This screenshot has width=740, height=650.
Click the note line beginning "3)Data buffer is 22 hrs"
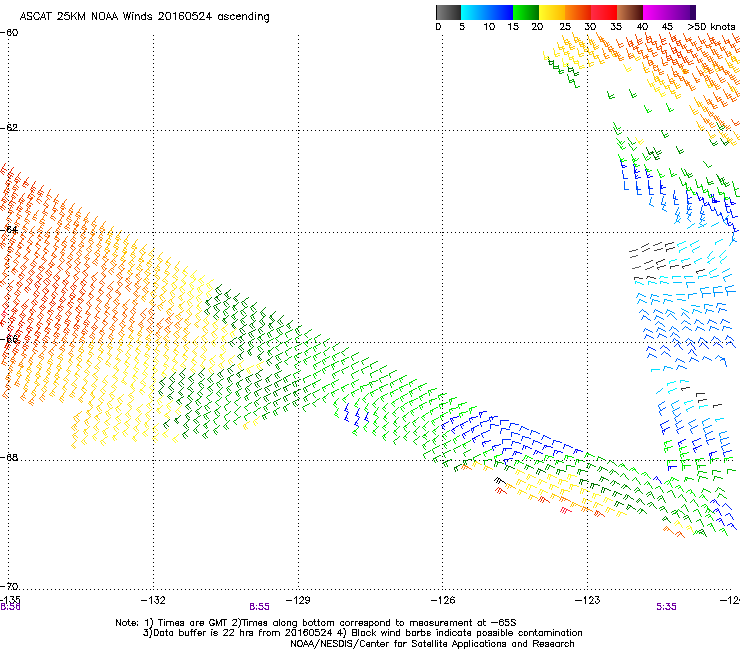tap(362, 633)
